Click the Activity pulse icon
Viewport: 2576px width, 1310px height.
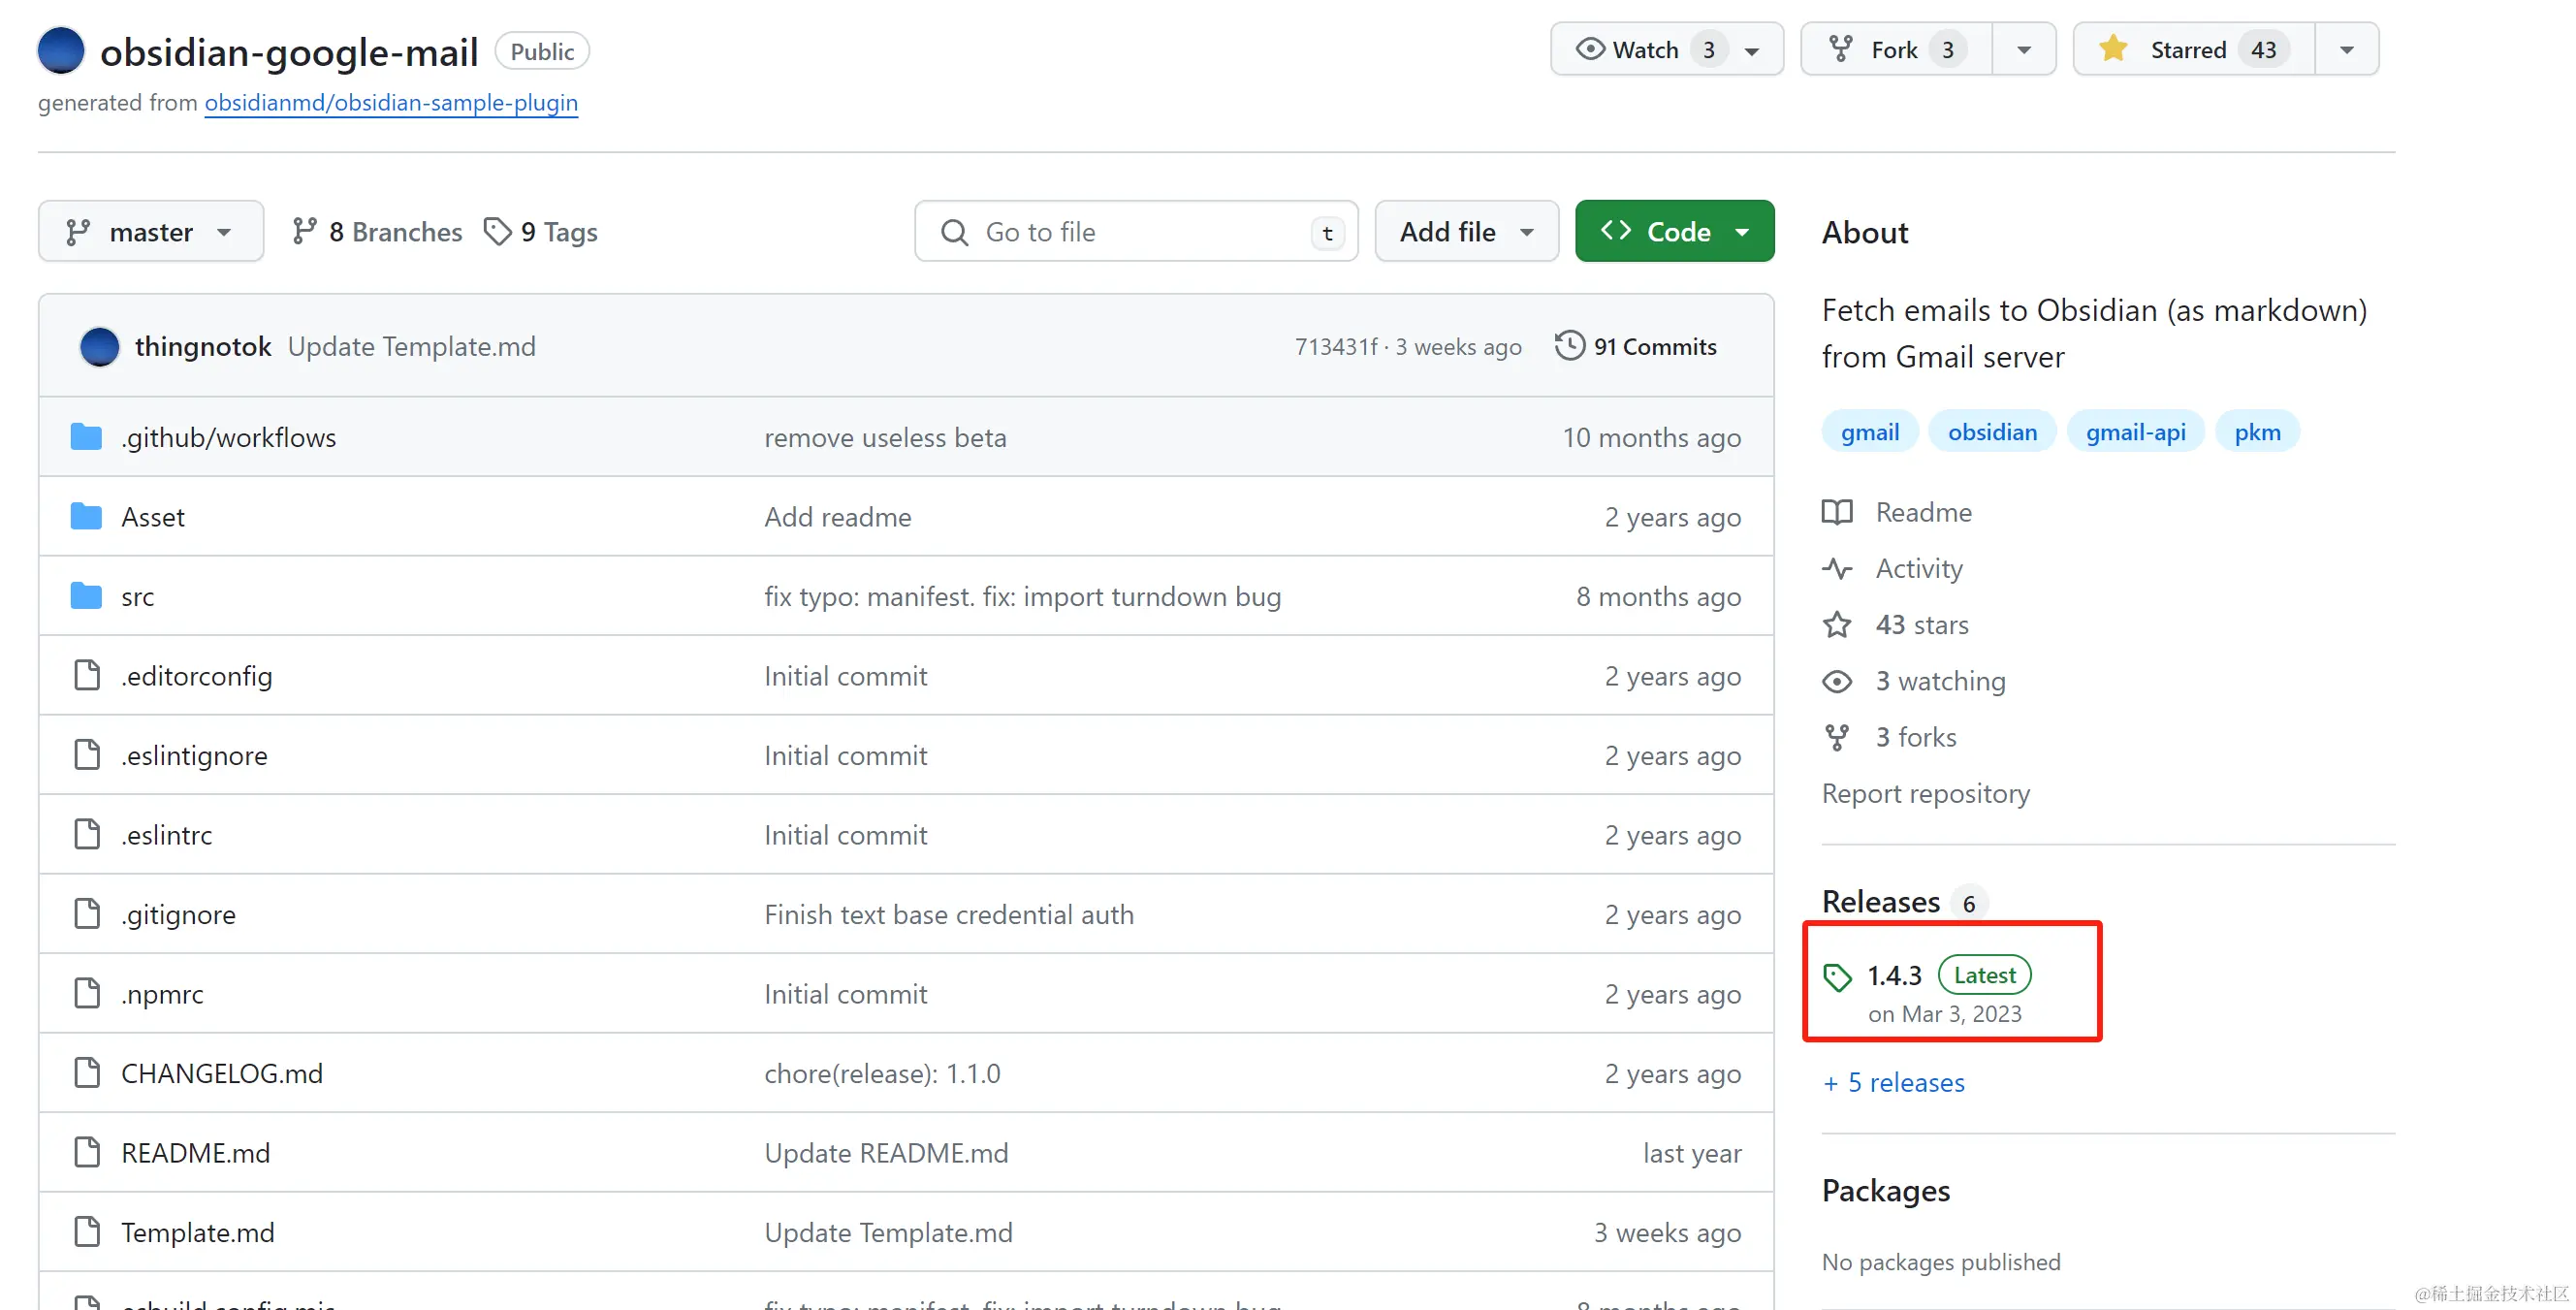[x=1836, y=569]
